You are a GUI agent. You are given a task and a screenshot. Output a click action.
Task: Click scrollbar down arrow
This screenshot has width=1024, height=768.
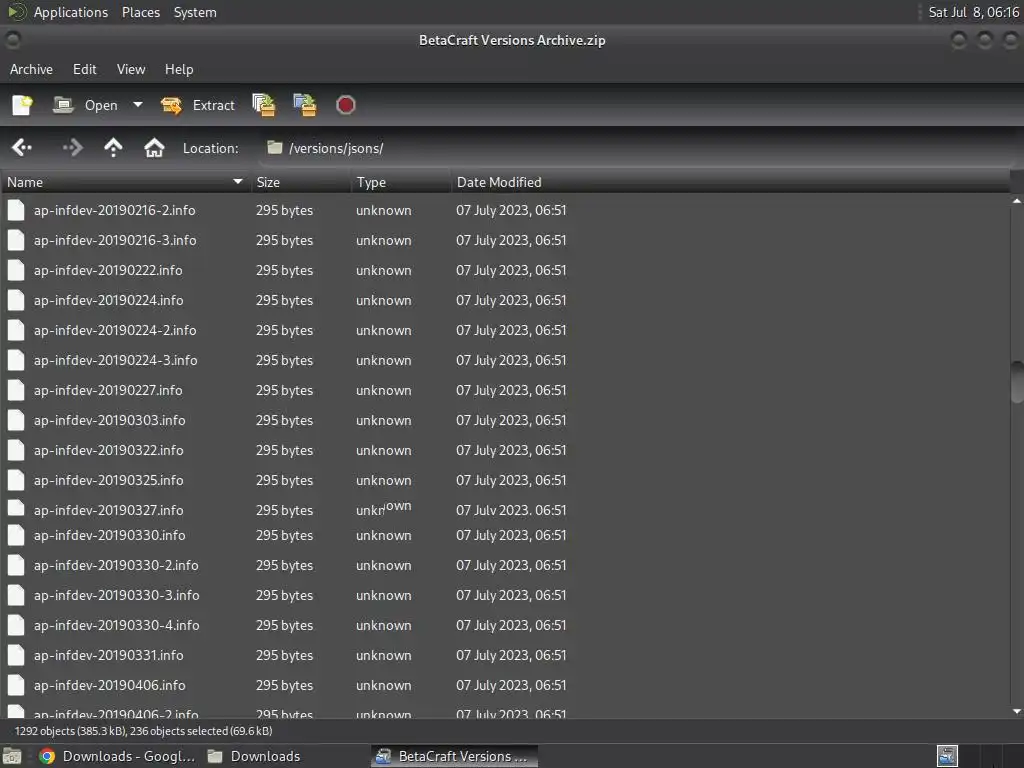pyautogui.click(x=1017, y=711)
